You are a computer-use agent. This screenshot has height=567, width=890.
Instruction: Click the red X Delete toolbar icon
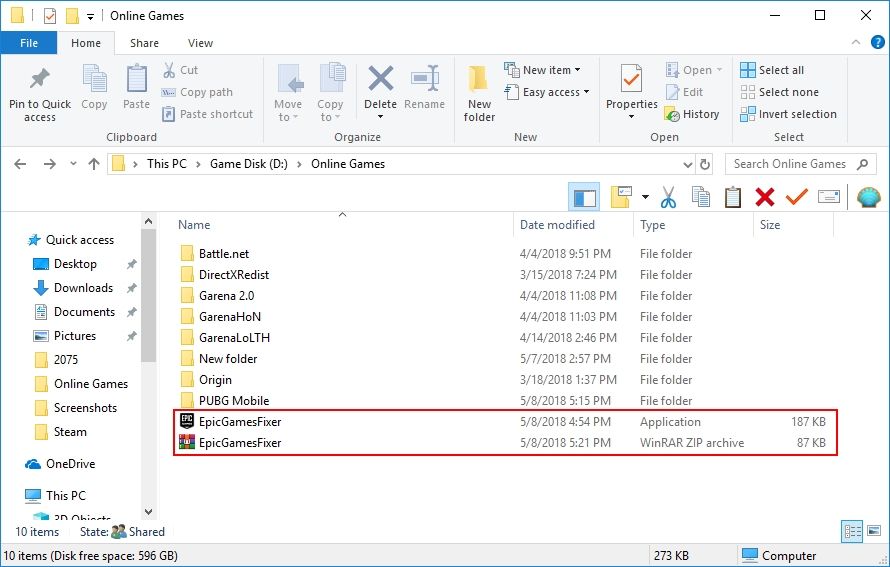[x=765, y=197]
